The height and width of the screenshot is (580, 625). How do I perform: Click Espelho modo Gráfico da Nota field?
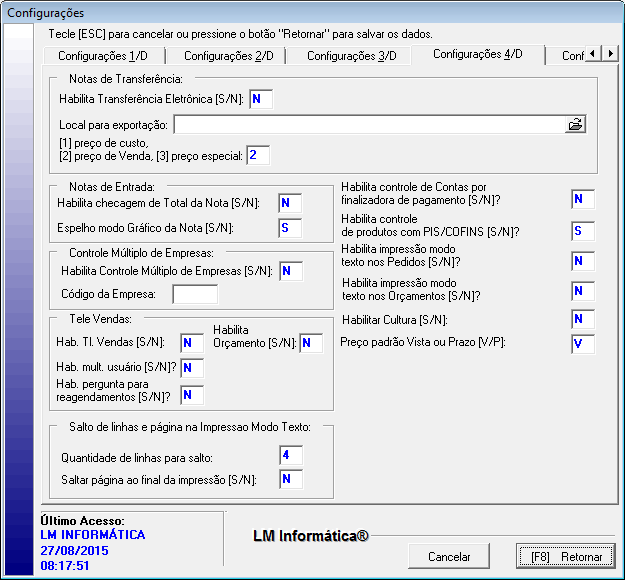pyautogui.click(x=290, y=229)
